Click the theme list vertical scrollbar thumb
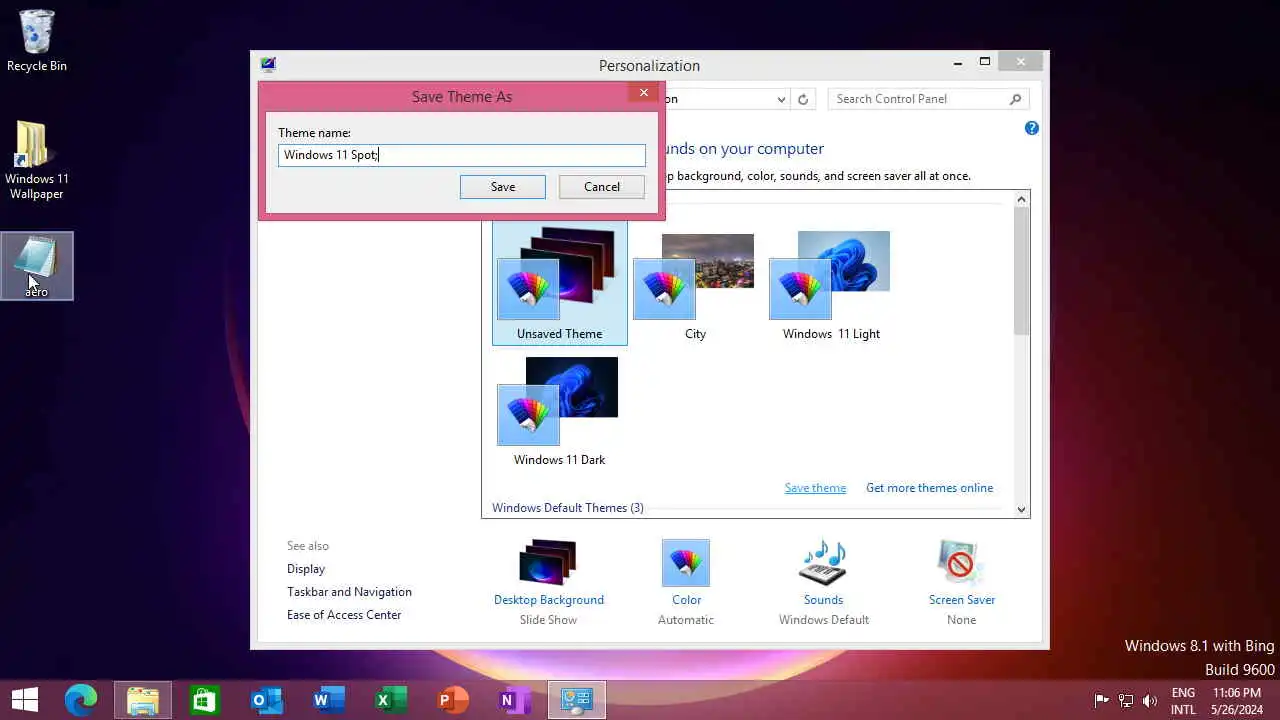Viewport: 1280px width, 720px height. tap(1021, 272)
